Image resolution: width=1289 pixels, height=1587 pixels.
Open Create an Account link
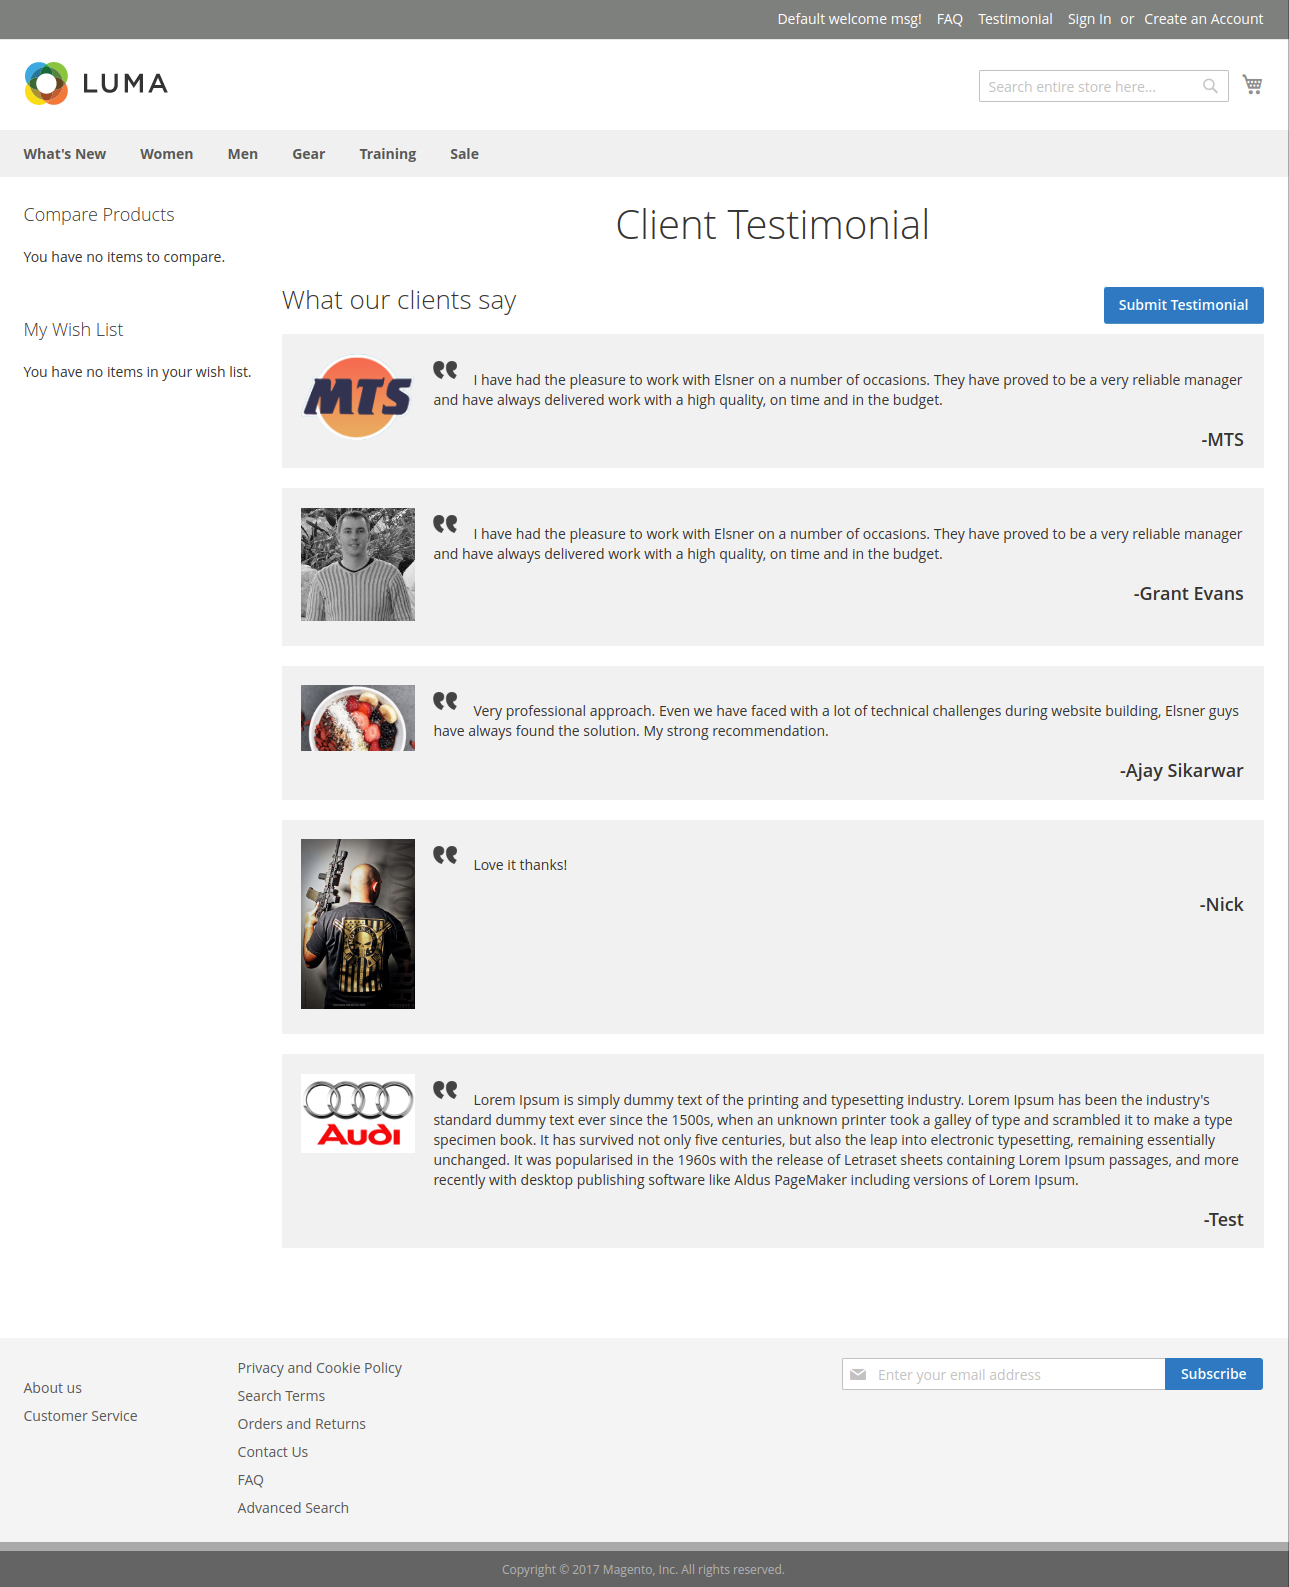click(1203, 19)
